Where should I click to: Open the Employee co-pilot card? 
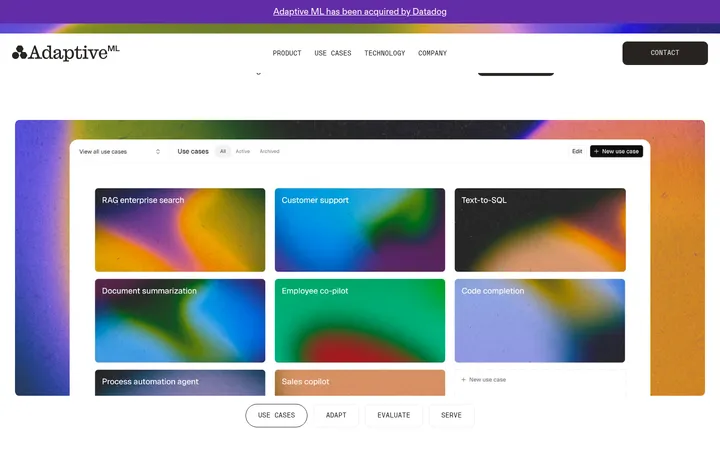point(360,321)
